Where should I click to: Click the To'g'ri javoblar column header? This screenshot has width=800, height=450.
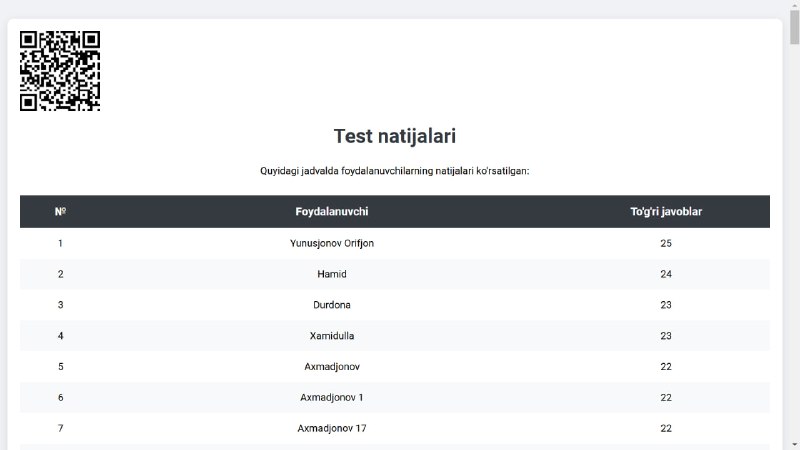point(665,212)
